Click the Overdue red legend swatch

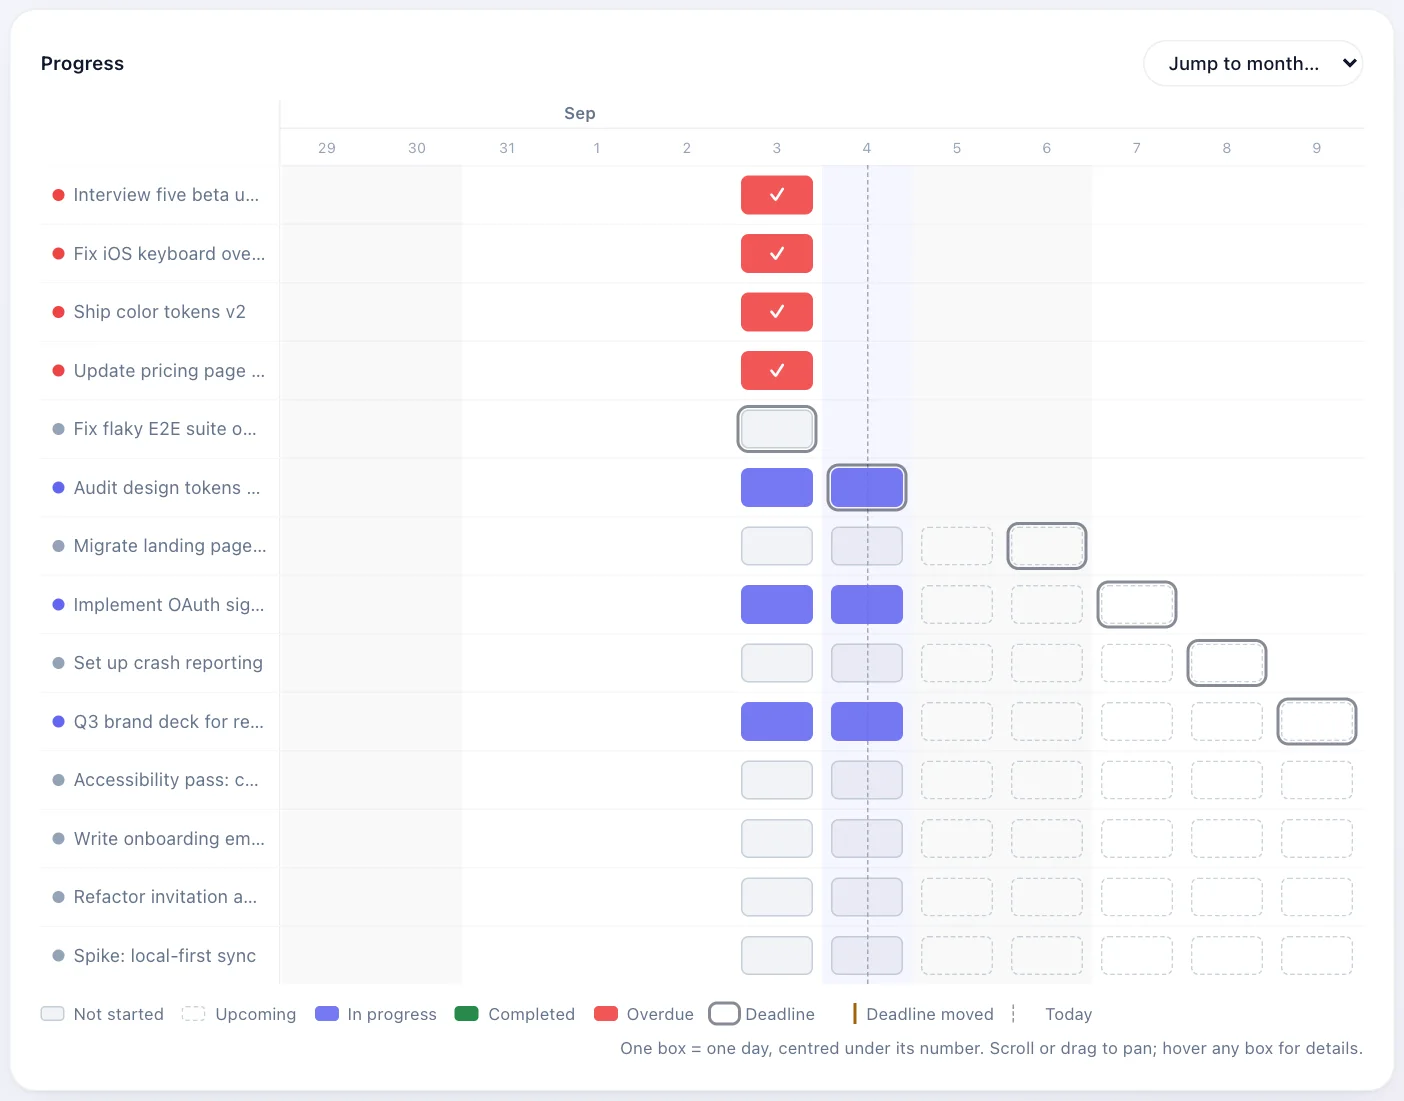606,1014
